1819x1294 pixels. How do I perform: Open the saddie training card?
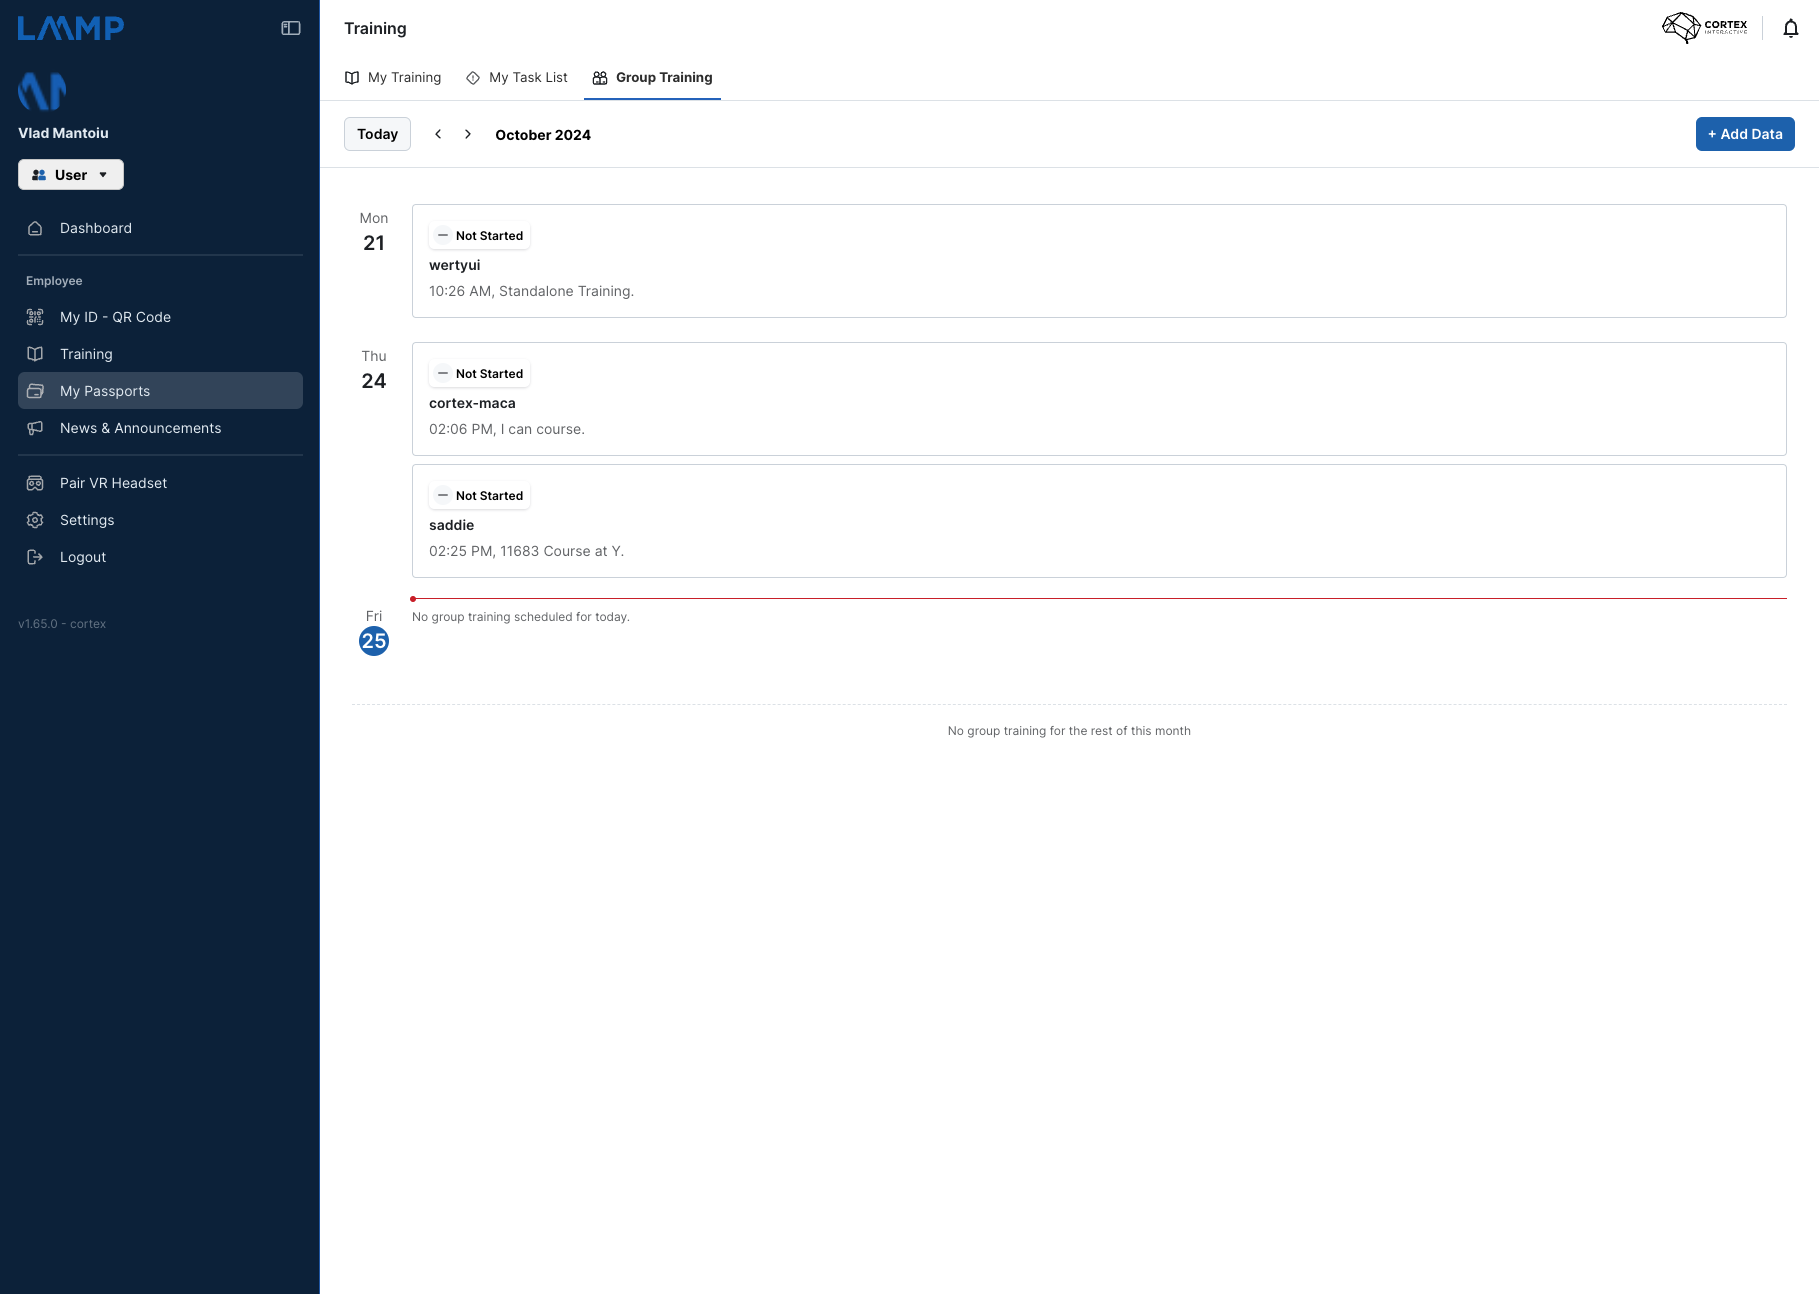click(x=1099, y=521)
